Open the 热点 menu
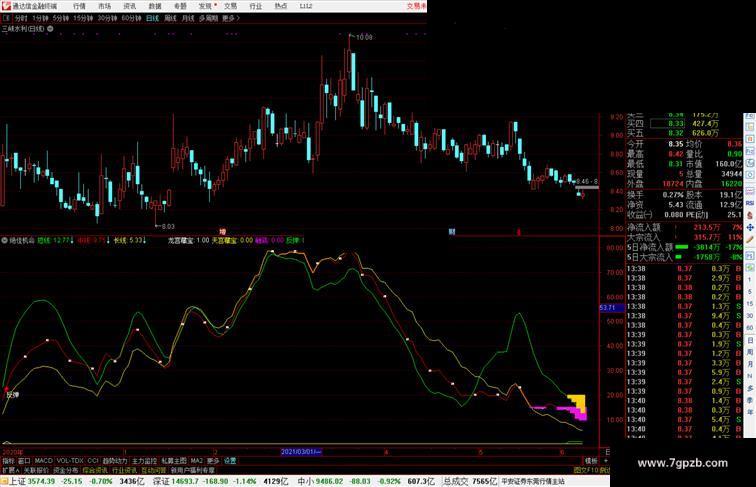Screen dimensions: 756x487 pos(281,6)
